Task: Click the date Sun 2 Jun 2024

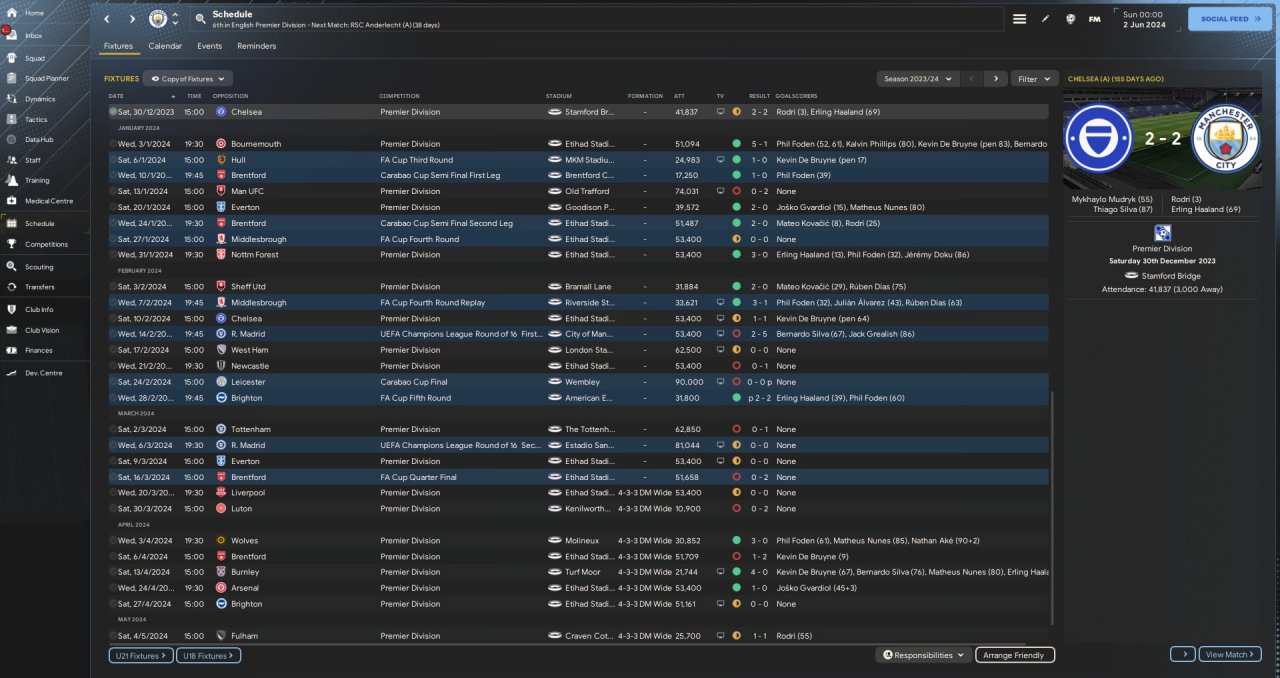Action: click(x=1142, y=19)
